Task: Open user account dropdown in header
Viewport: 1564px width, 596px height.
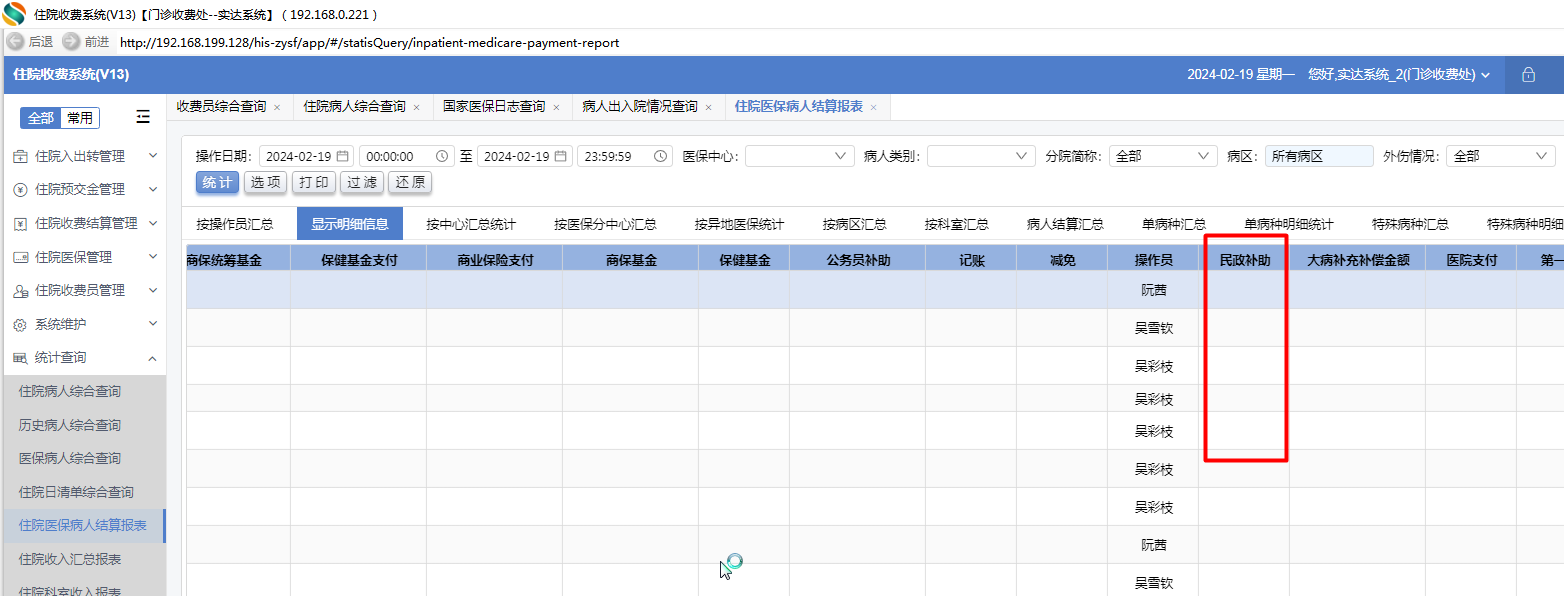Action: [x=1398, y=75]
